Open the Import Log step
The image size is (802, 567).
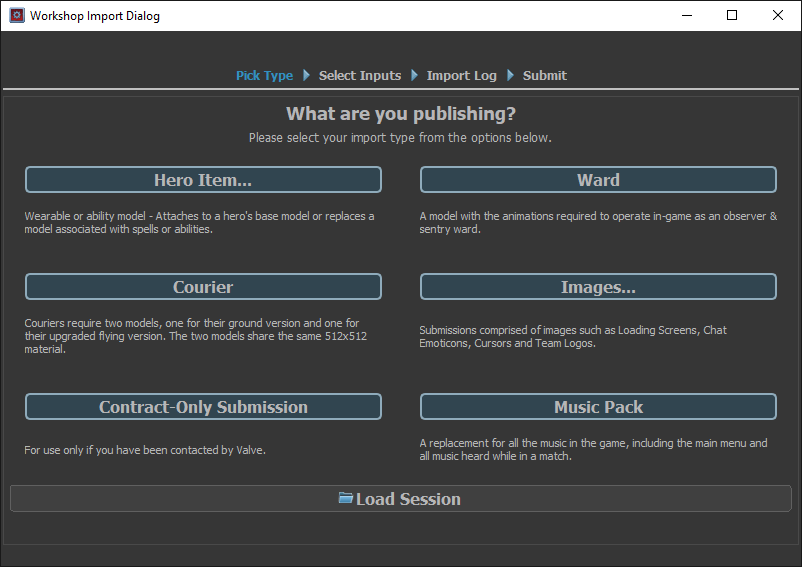click(x=461, y=75)
